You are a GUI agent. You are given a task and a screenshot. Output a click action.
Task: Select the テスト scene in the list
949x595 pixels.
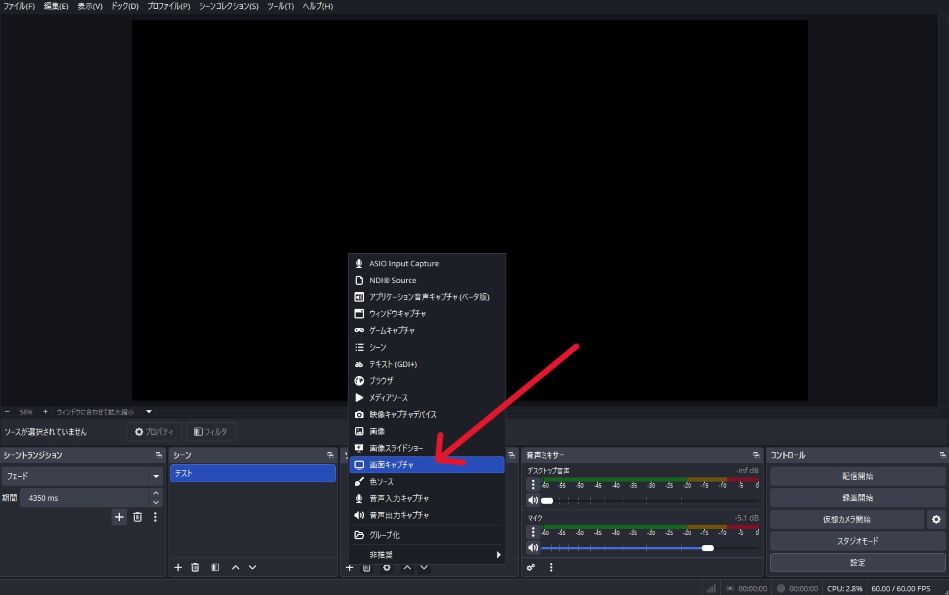(252, 473)
